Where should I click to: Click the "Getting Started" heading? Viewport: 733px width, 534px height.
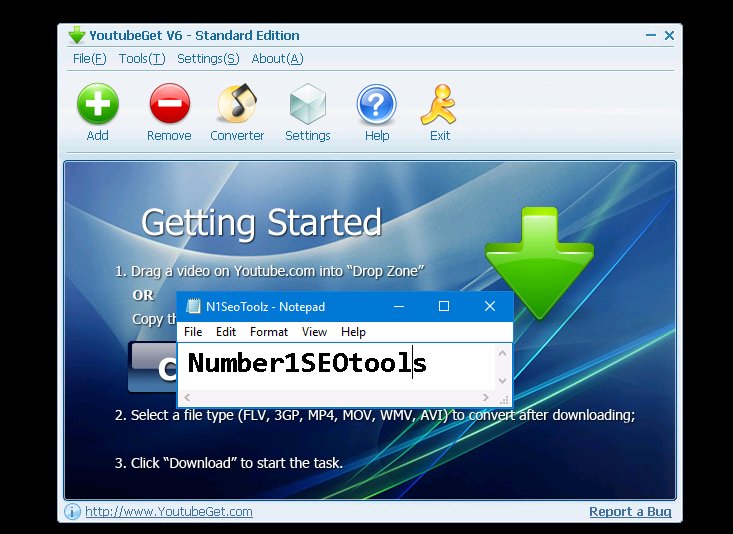pyautogui.click(x=261, y=224)
